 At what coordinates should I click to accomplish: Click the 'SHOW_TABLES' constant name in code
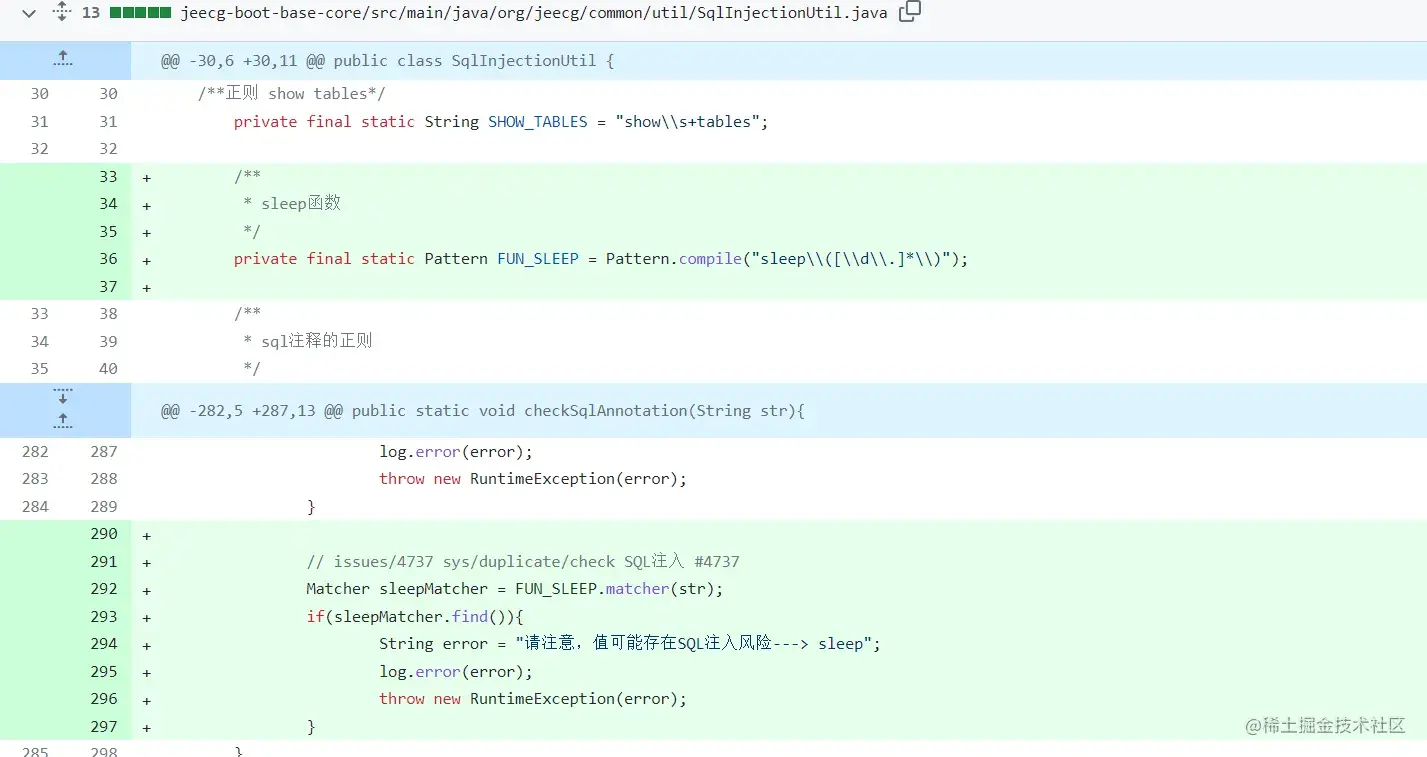(x=538, y=122)
